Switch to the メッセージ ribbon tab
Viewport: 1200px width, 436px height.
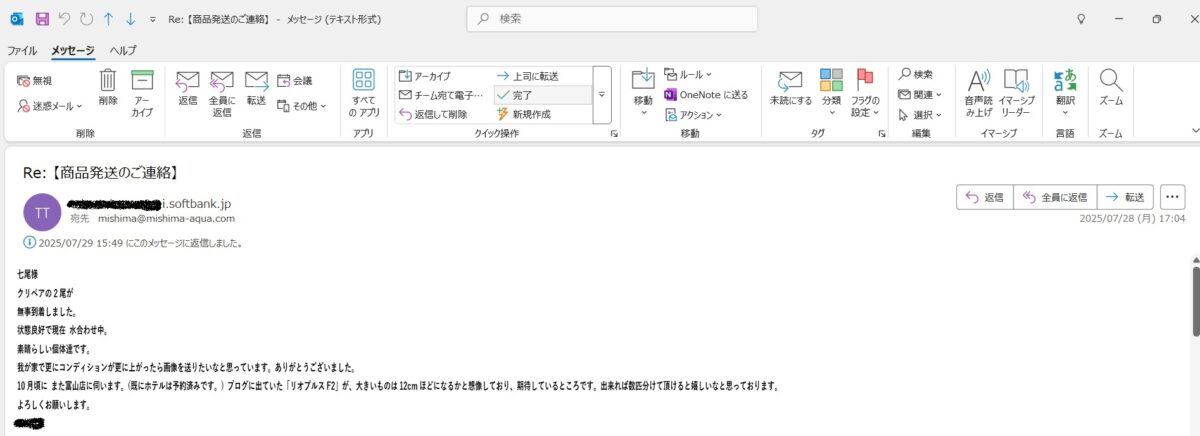[73, 50]
